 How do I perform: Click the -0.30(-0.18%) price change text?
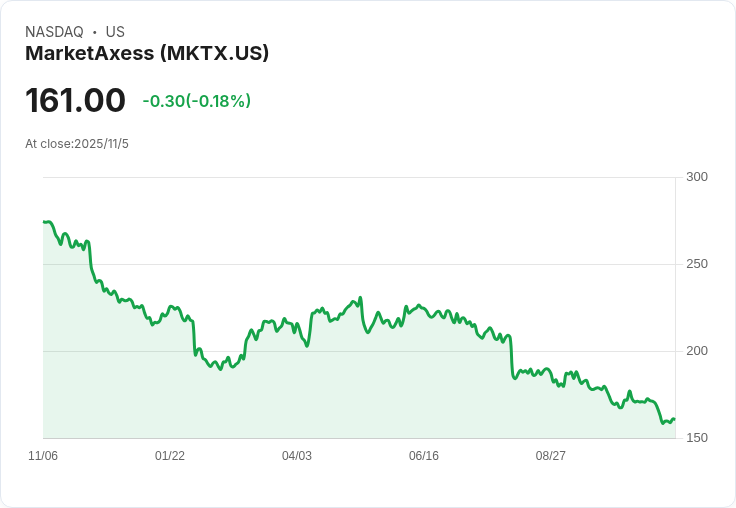pos(197,101)
